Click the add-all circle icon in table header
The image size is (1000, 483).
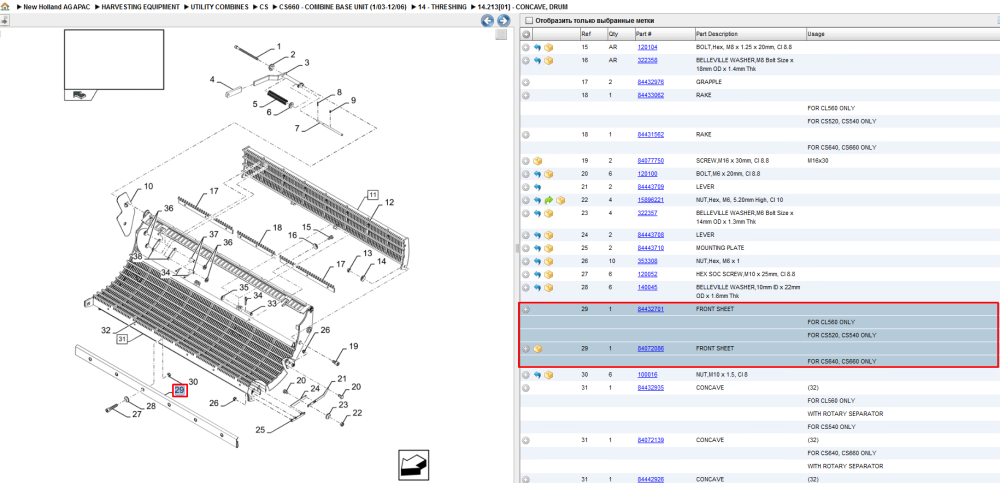(x=526, y=34)
